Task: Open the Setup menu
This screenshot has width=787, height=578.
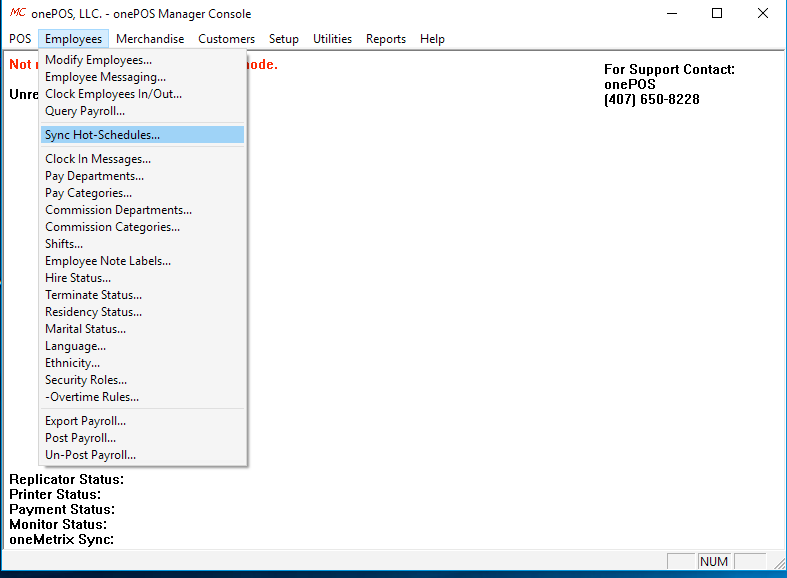Action: point(284,39)
